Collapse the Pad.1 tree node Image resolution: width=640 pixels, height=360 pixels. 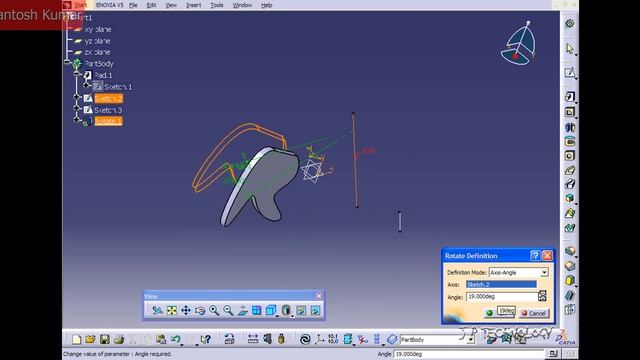tap(77, 73)
